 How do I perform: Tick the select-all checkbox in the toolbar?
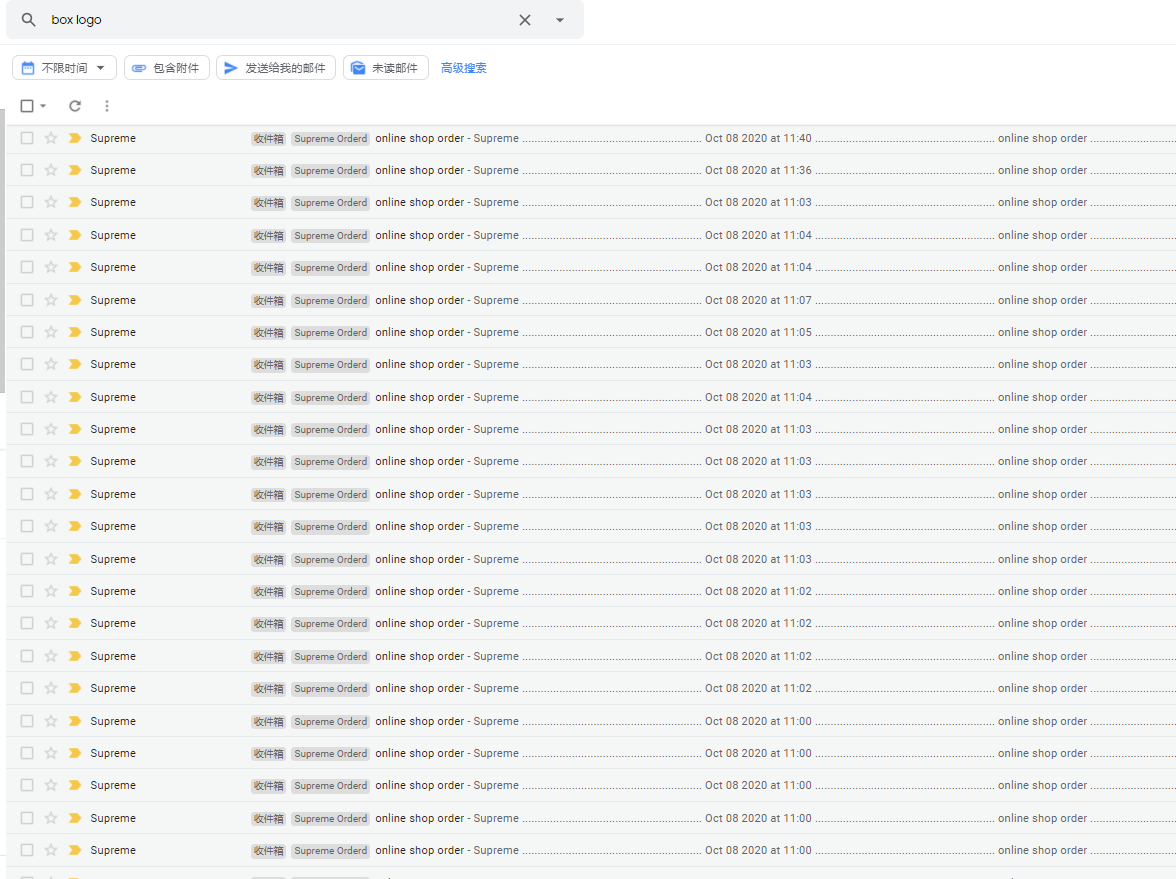point(27,106)
